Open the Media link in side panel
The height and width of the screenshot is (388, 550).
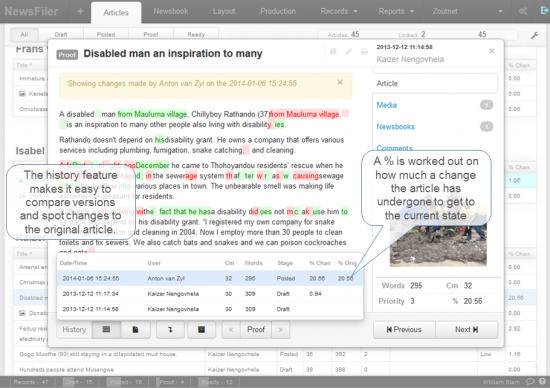point(387,105)
